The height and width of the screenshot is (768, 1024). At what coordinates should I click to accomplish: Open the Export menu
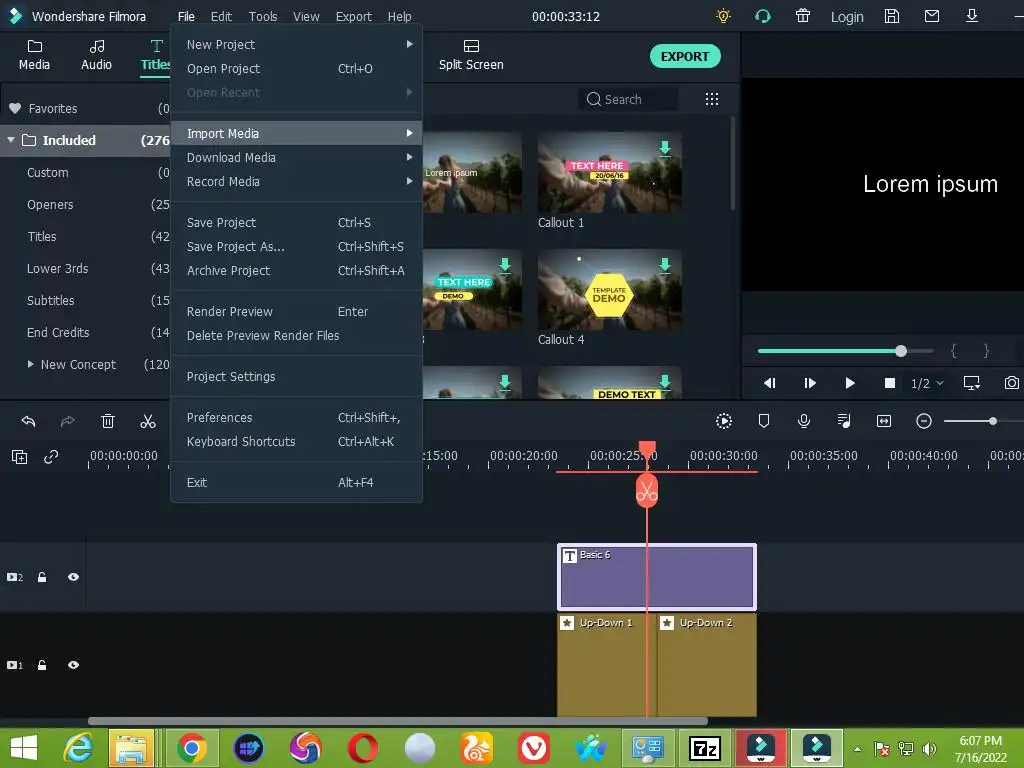353,16
